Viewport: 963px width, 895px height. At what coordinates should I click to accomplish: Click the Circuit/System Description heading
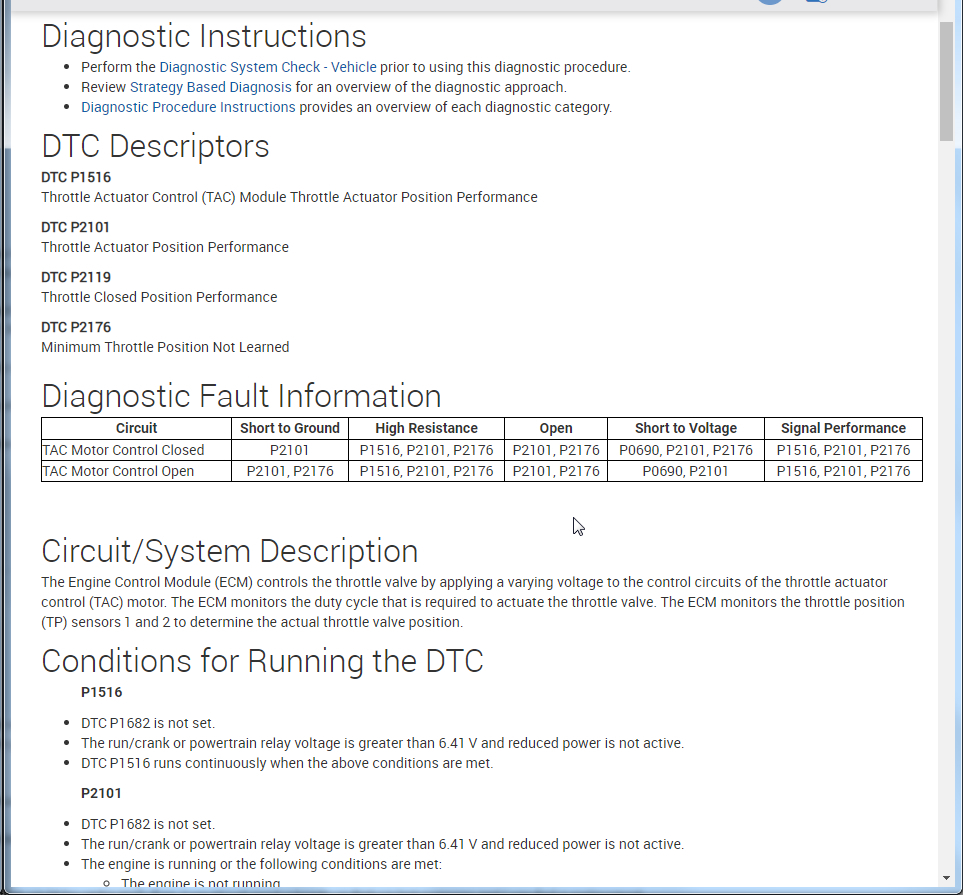click(x=230, y=551)
